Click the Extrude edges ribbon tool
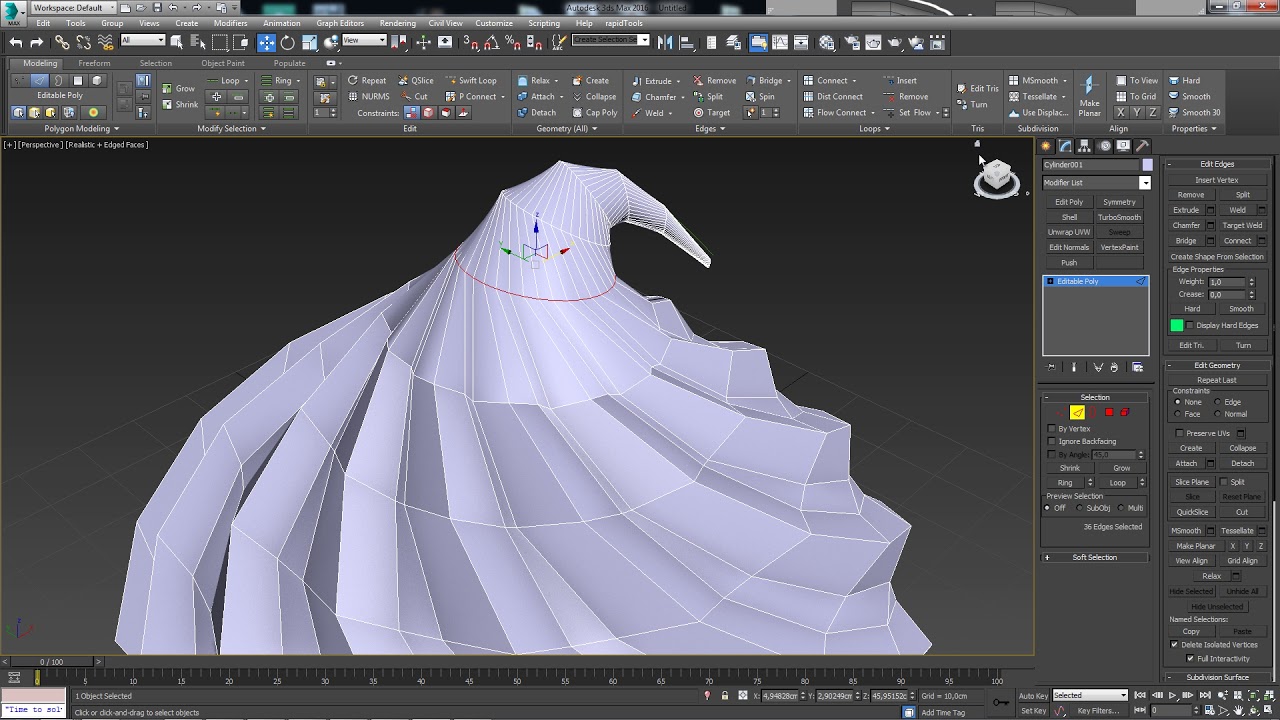This screenshot has width=1280, height=720. coord(652,81)
